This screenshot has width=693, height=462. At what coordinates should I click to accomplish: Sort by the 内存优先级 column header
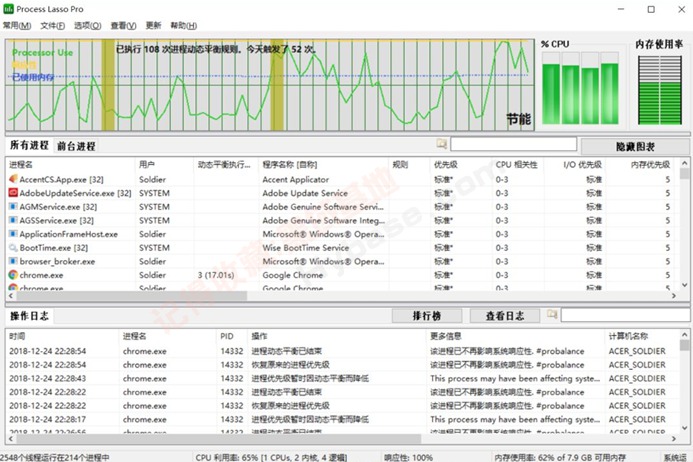640,164
